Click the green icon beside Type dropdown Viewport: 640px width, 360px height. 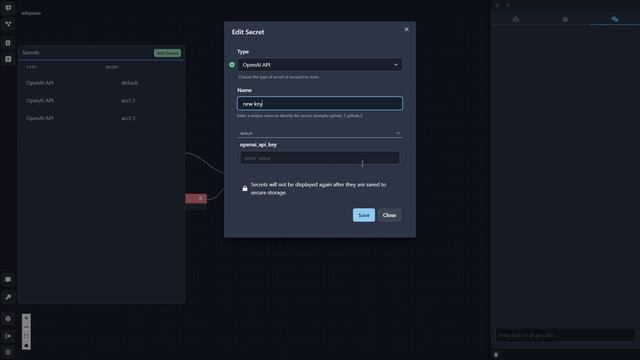pyautogui.click(x=232, y=64)
